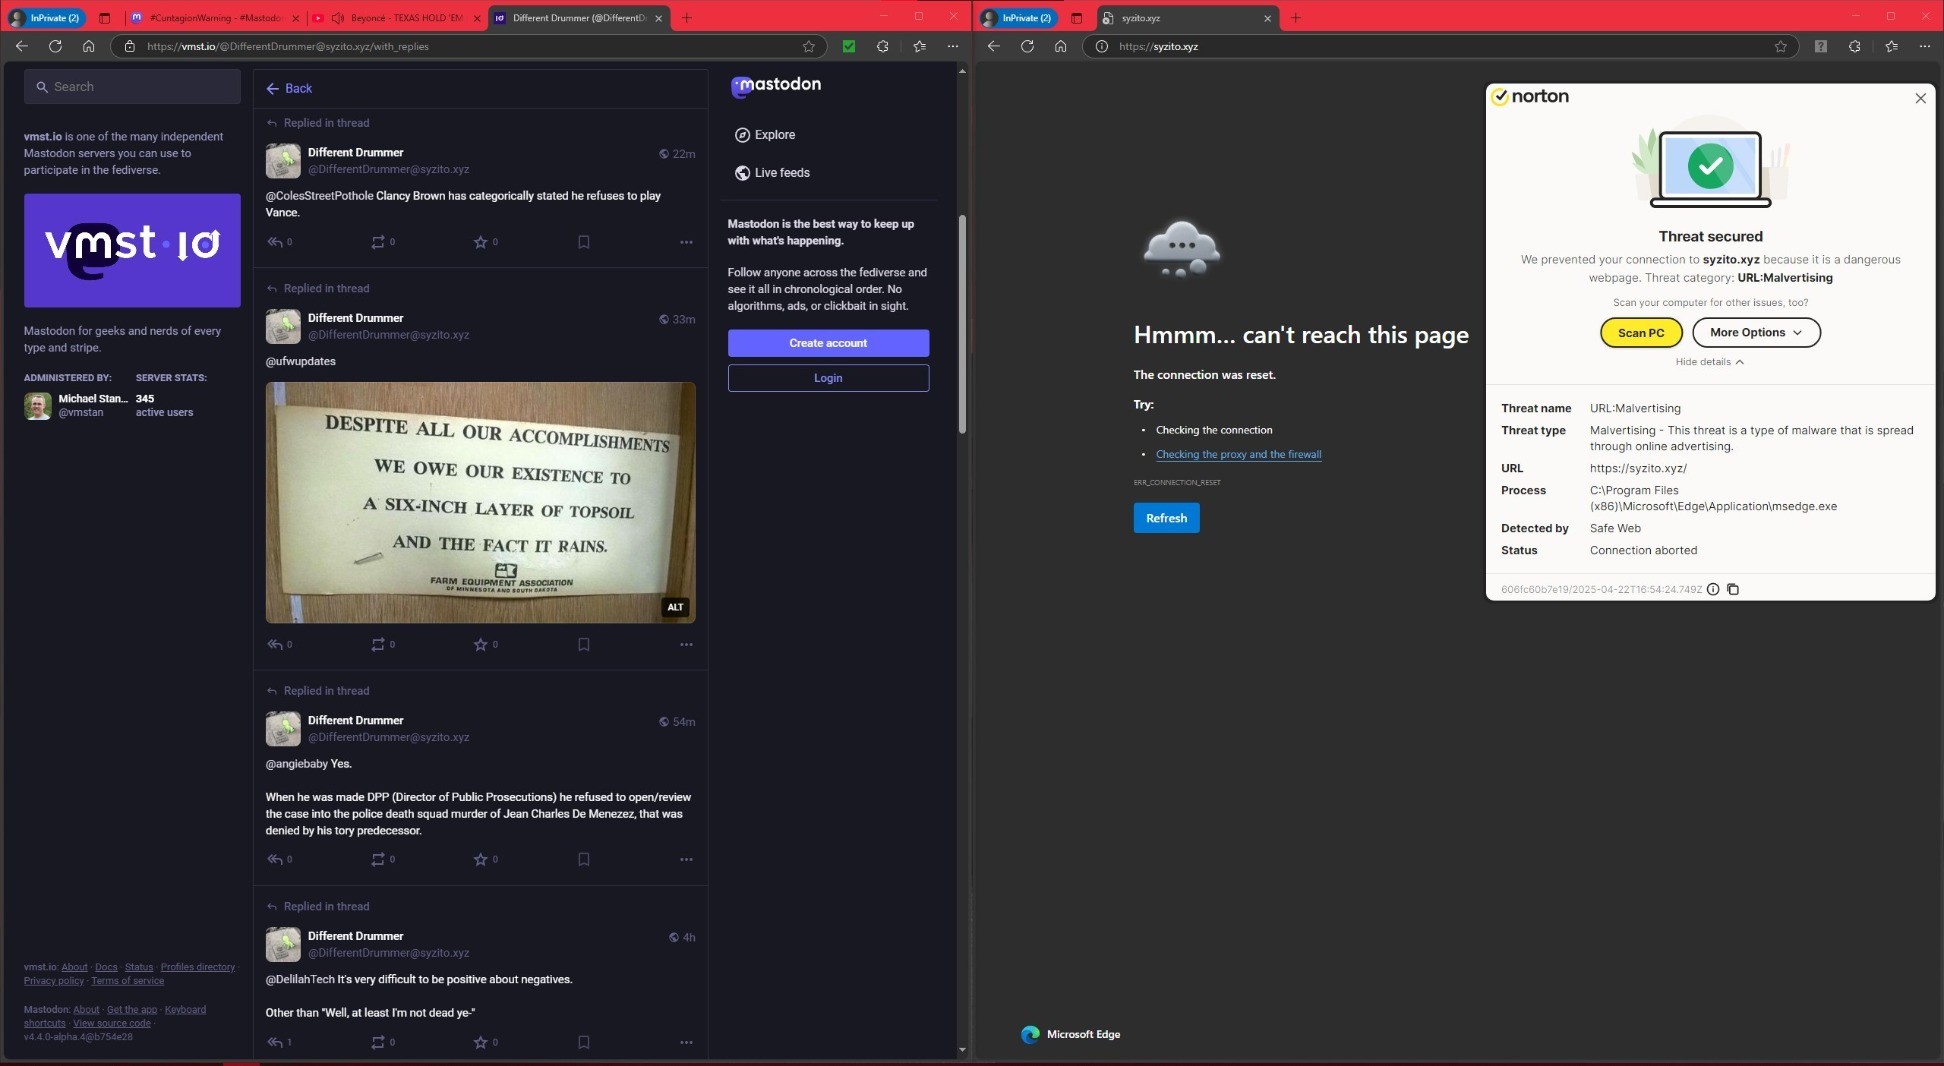The image size is (1944, 1066).
Task: Open Live feeds in Mastodon
Action: (772, 173)
